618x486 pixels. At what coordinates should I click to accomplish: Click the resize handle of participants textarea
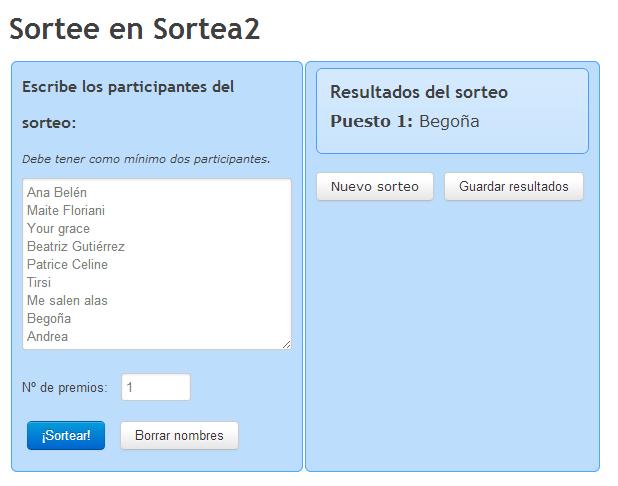click(x=287, y=344)
